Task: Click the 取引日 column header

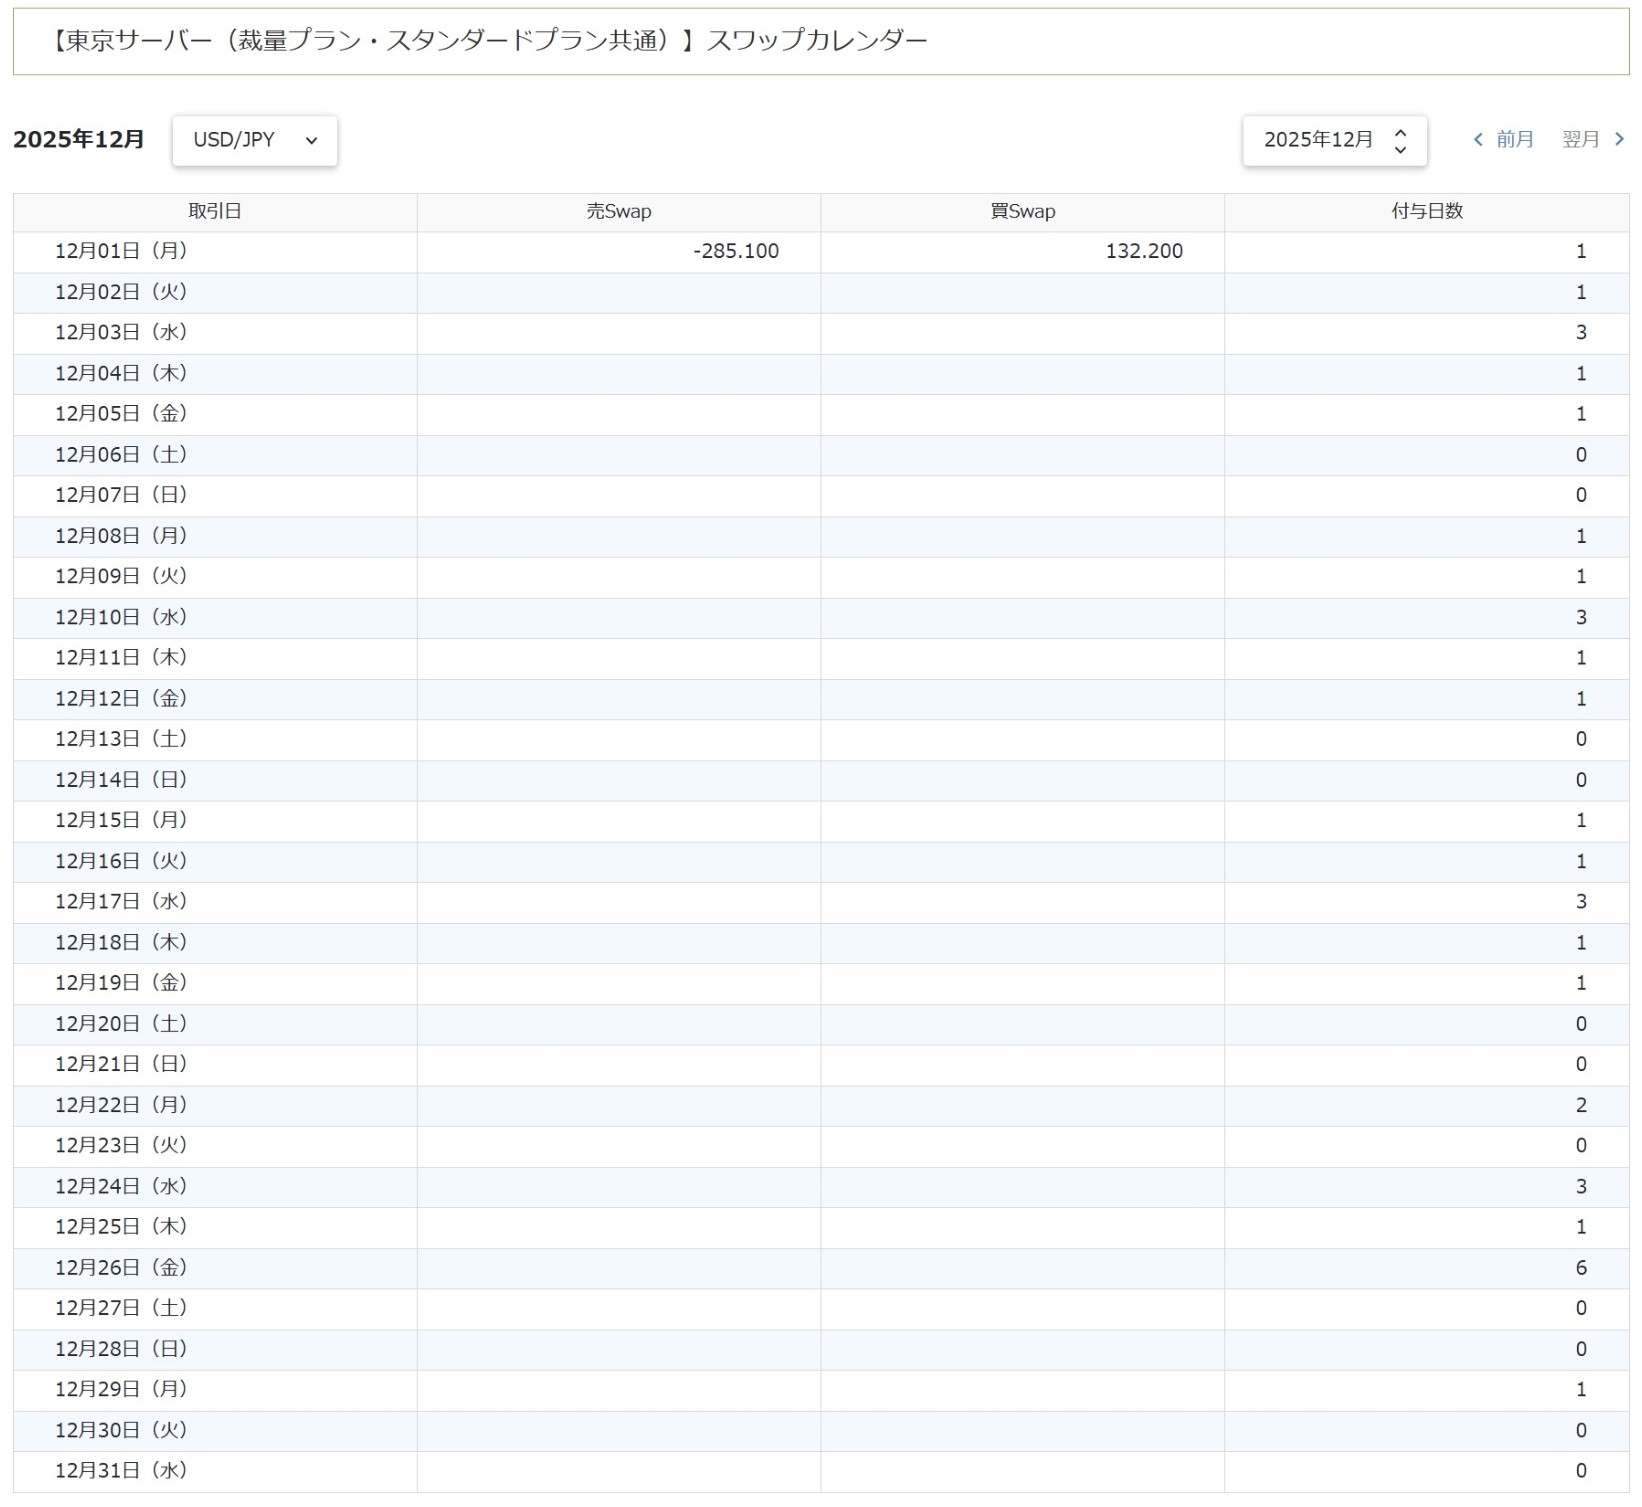Action: coord(215,212)
